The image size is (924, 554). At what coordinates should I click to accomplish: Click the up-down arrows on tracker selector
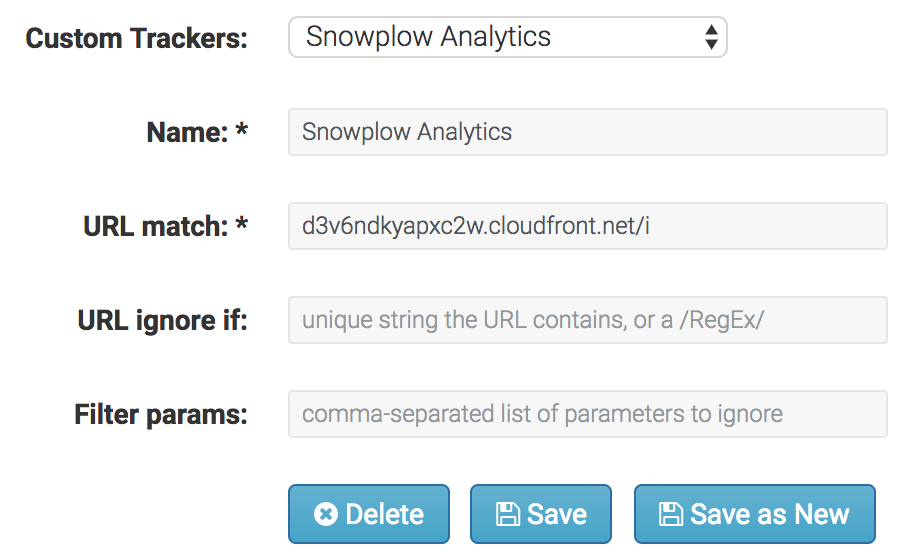(x=711, y=37)
